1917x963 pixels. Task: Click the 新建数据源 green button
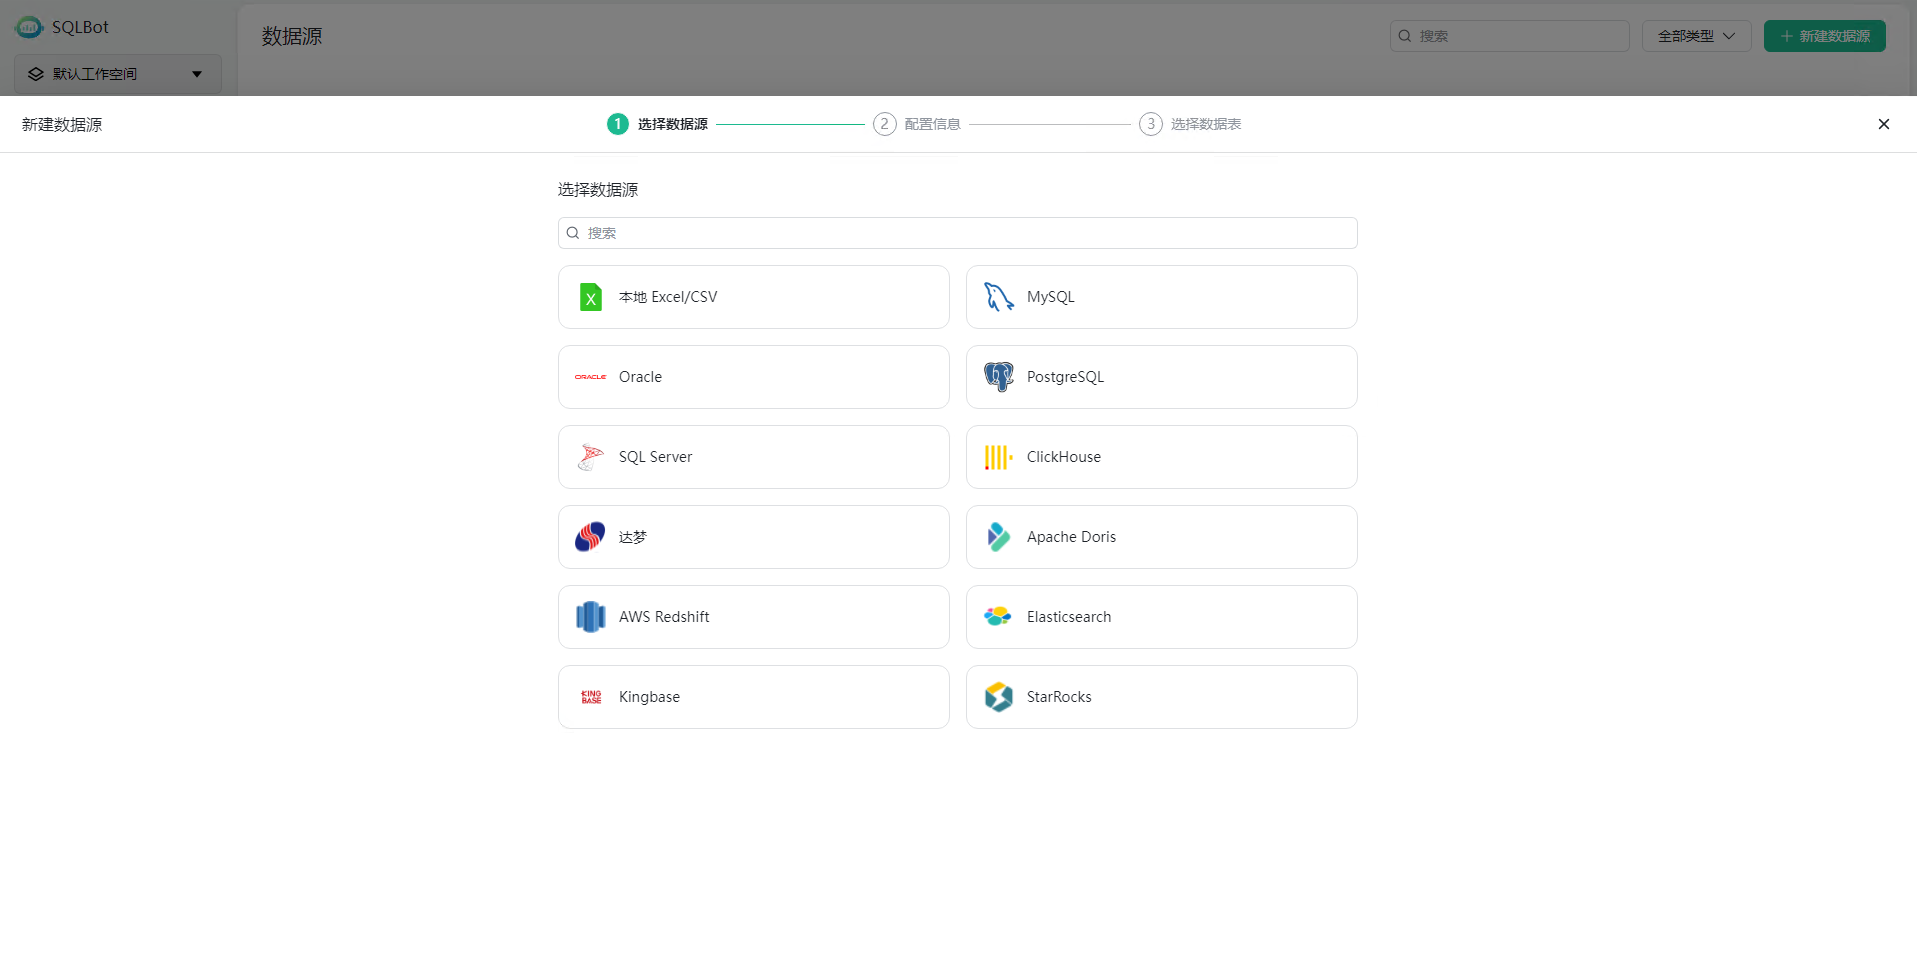coord(1824,36)
